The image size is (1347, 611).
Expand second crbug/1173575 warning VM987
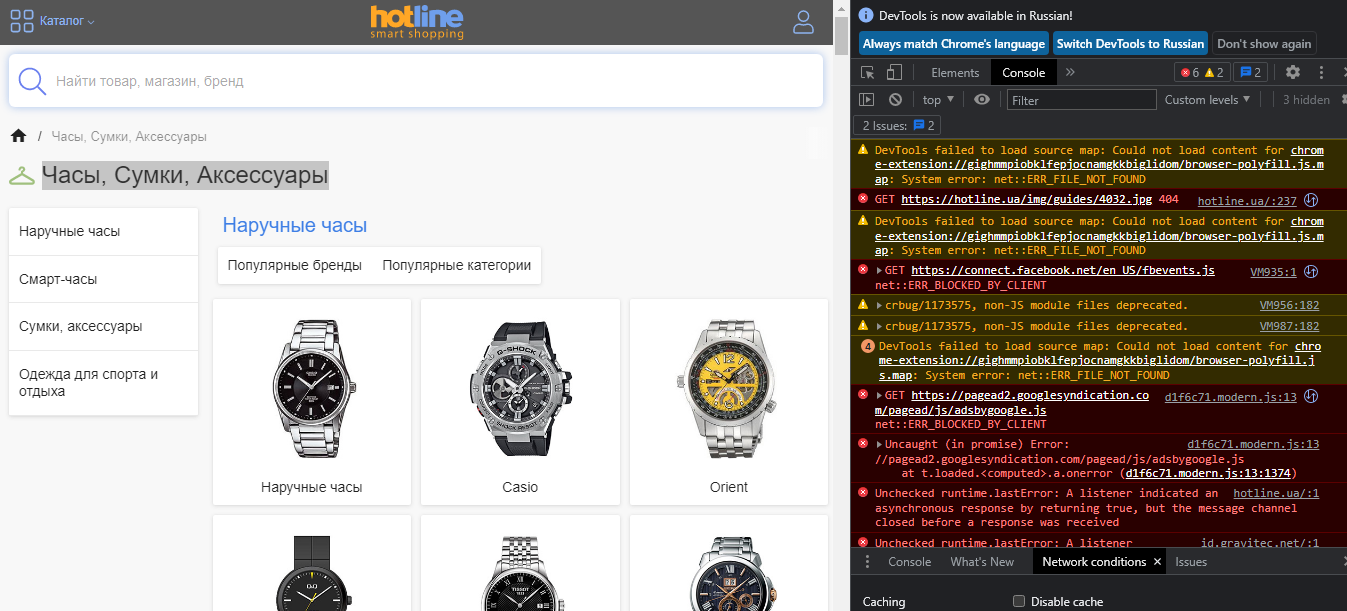(880, 326)
